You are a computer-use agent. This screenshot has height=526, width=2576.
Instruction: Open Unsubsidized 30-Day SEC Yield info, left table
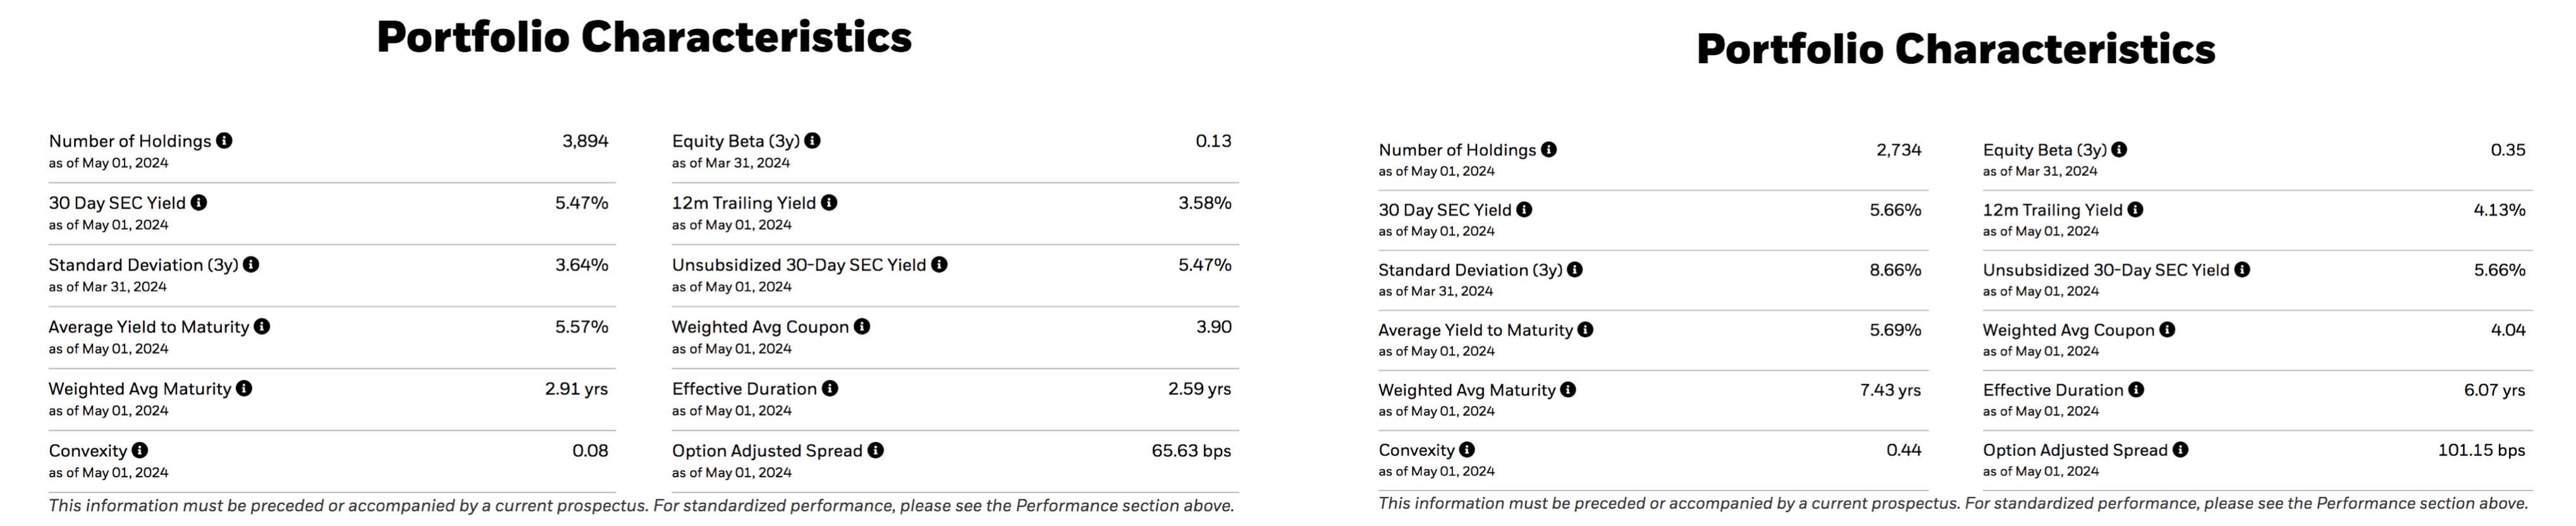939,265
